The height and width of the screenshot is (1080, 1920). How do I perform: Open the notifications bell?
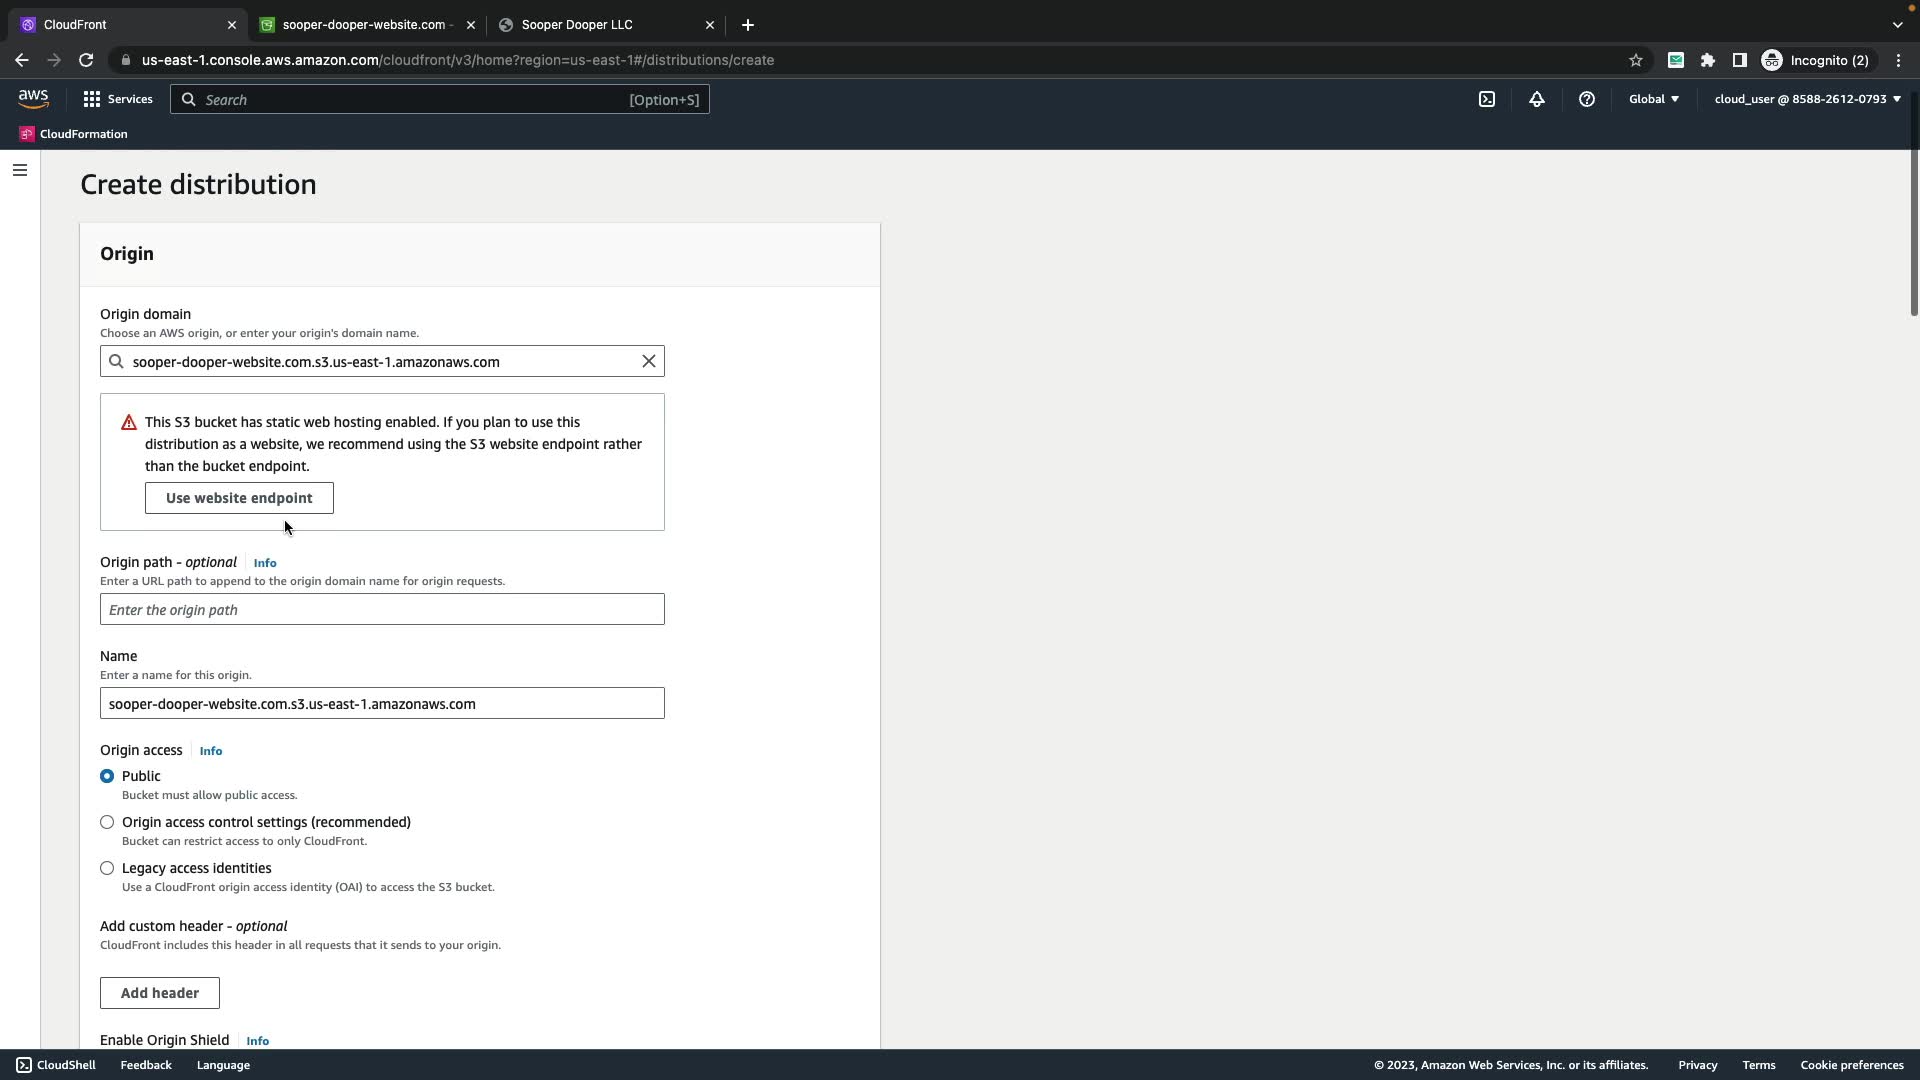click(x=1537, y=99)
